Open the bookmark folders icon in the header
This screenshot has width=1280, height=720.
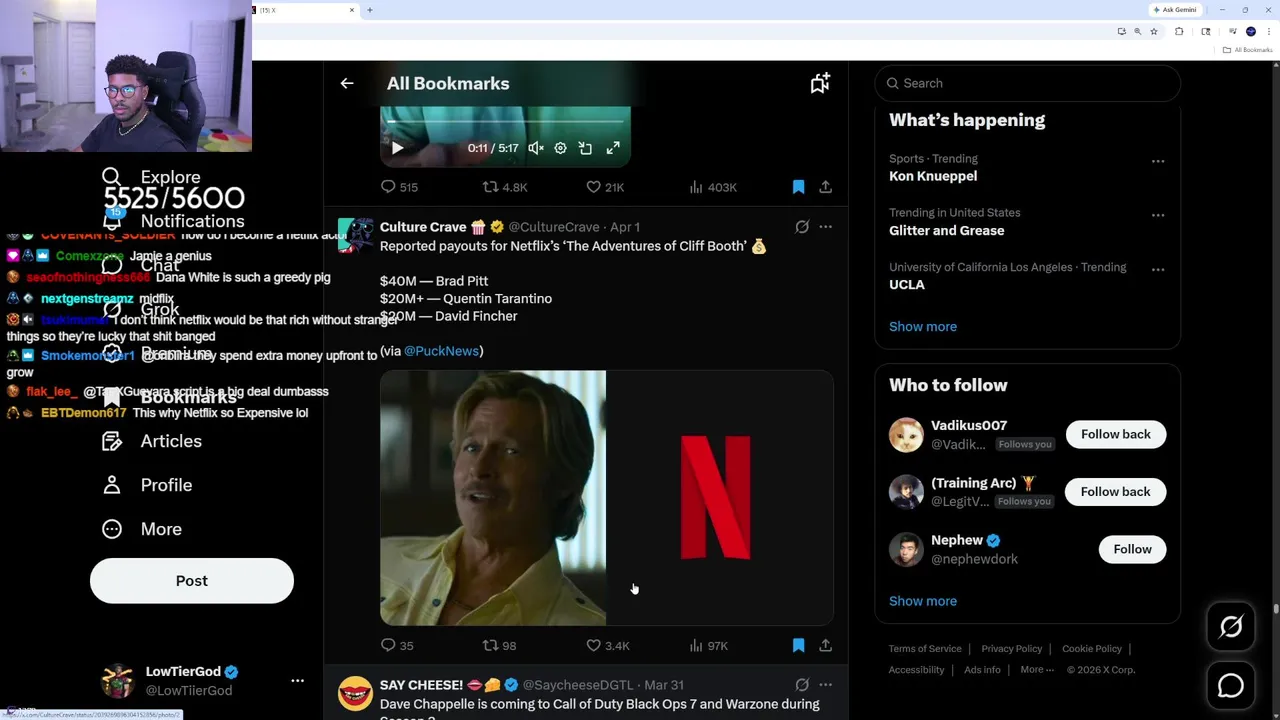[x=820, y=84]
